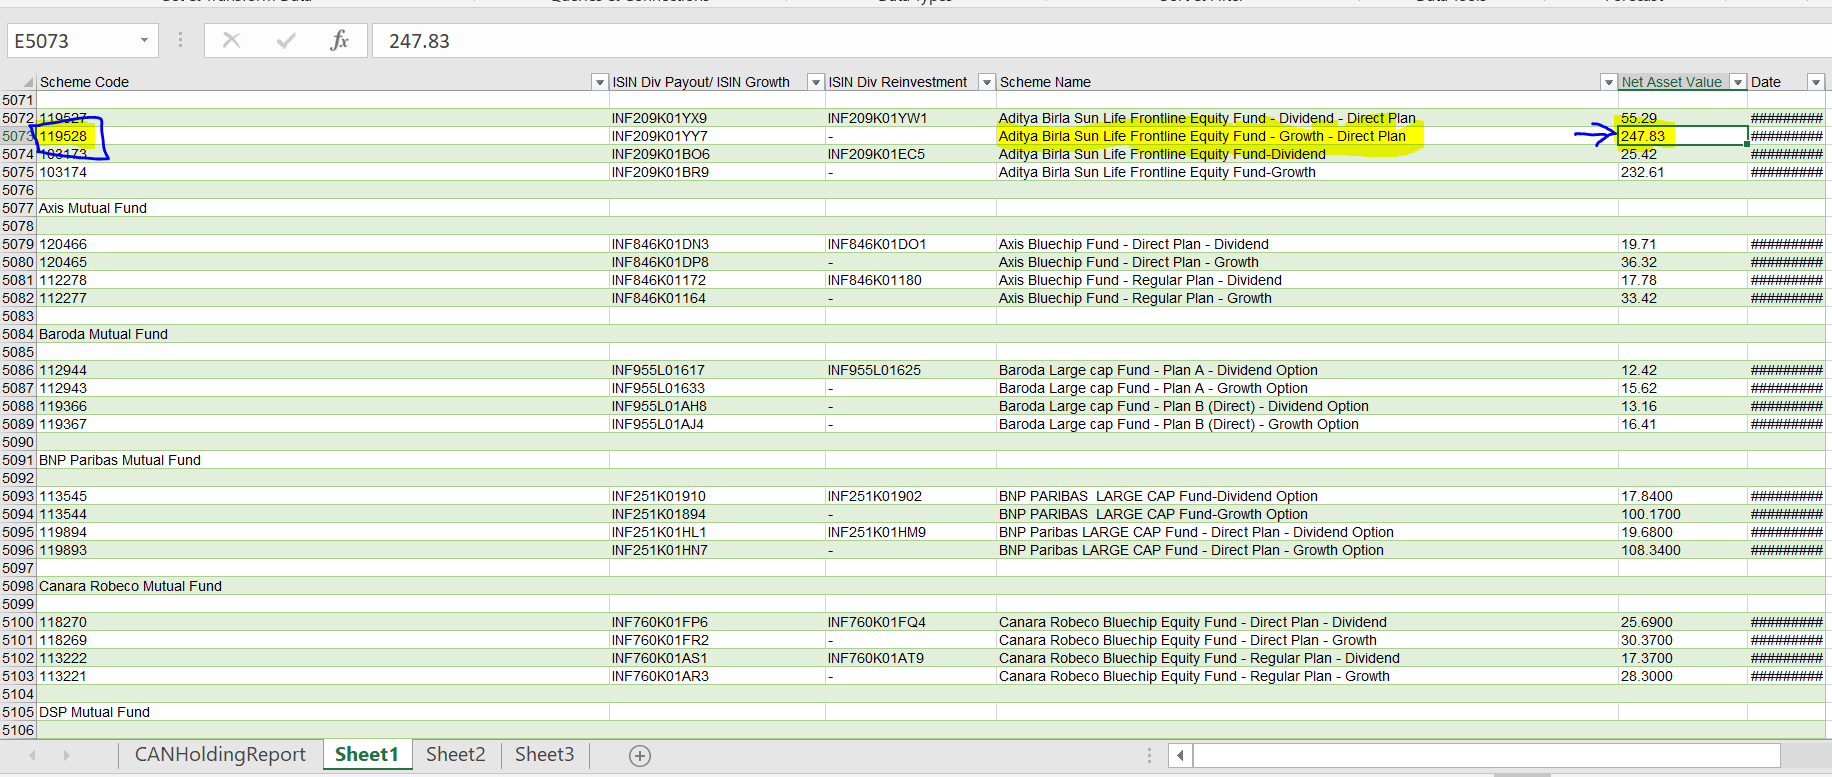This screenshot has width=1832, height=777.
Task: Select scheme code 120466 cell
Action: [323, 244]
